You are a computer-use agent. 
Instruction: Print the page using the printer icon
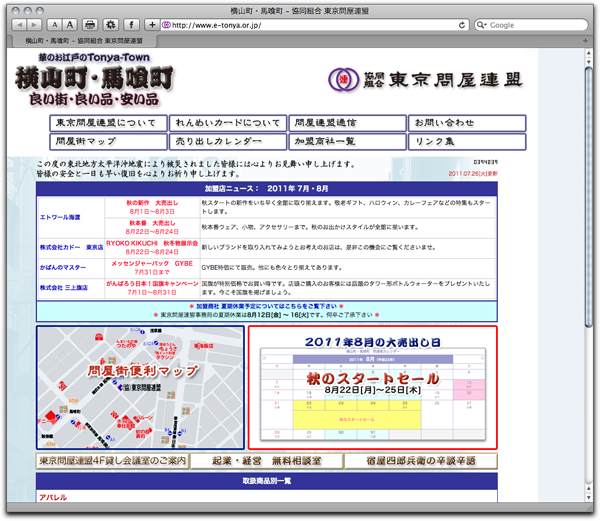pos(90,25)
